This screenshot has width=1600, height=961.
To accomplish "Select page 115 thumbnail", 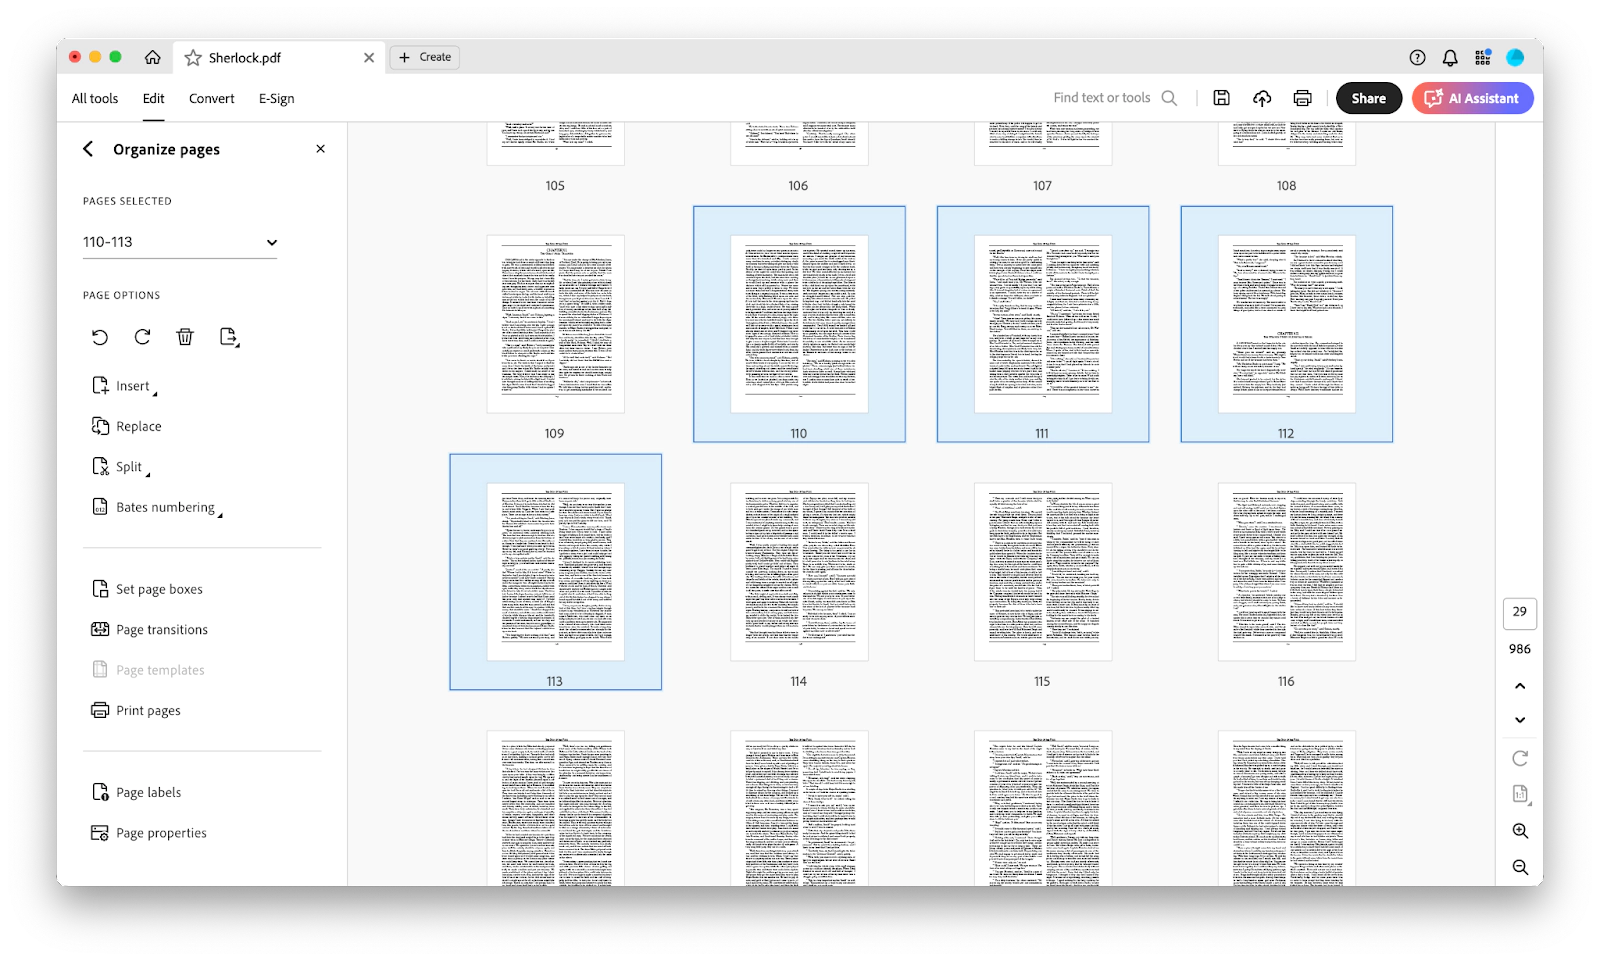I will pyautogui.click(x=1043, y=572).
